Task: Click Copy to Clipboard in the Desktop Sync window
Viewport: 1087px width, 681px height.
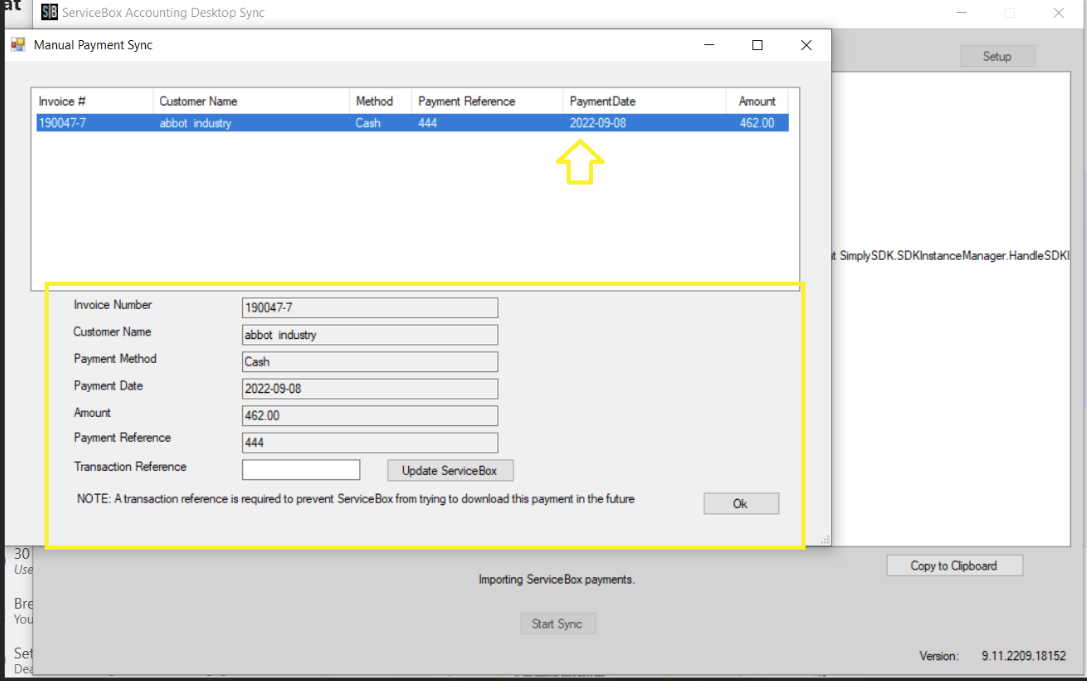Action: tap(955, 566)
